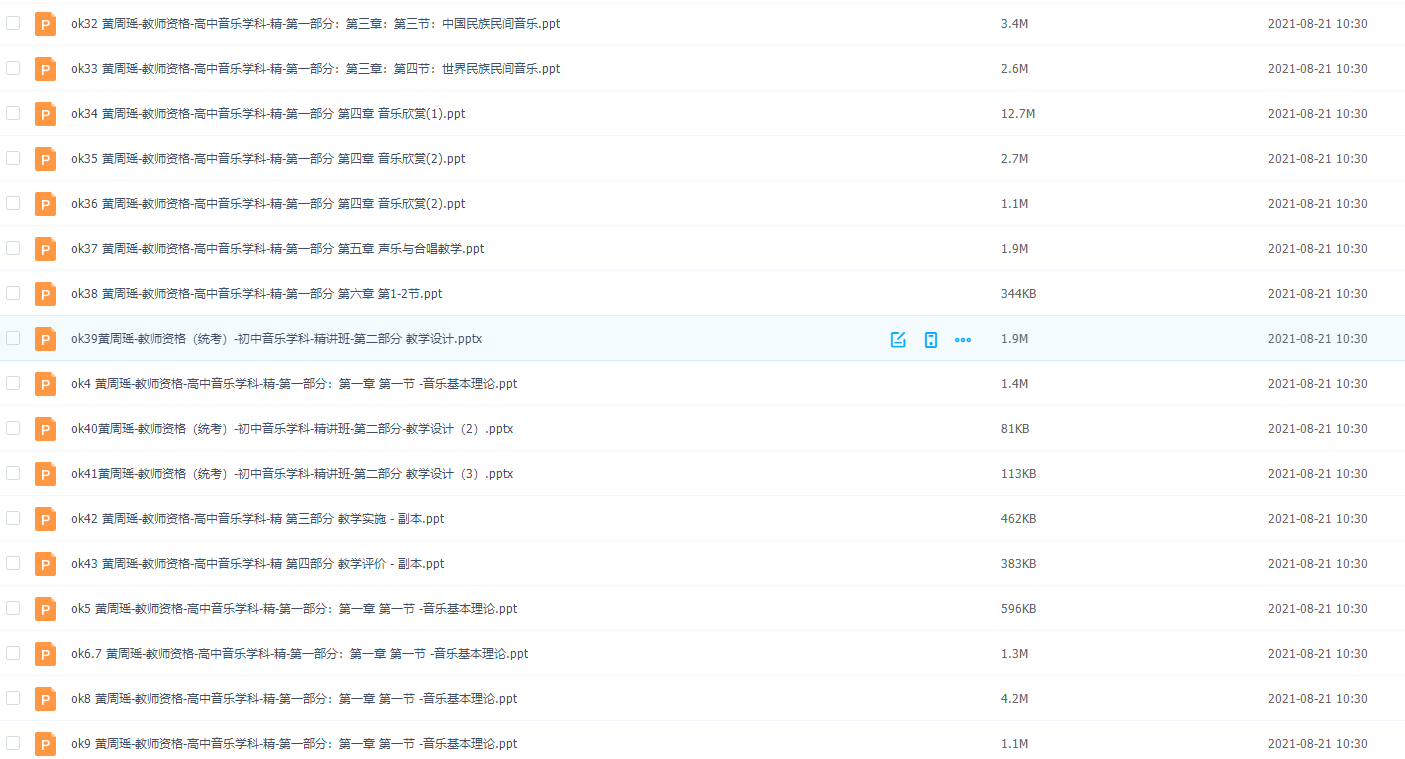Click the PowerPoint icon beside ok9 file
Screen dimensions: 1405x759
pyautogui.click(x=45, y=743)
